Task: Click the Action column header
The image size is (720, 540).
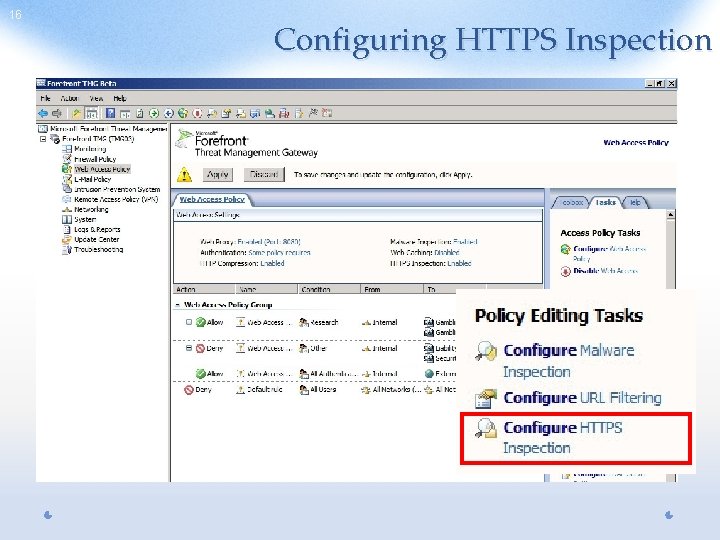Action: 204,289
